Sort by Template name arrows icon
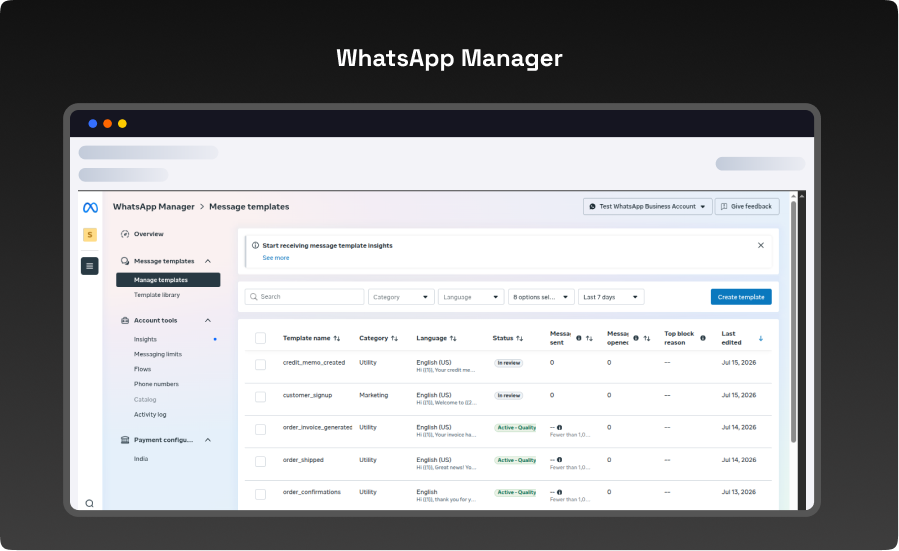The image size is (899, 551). coord(337,338)
